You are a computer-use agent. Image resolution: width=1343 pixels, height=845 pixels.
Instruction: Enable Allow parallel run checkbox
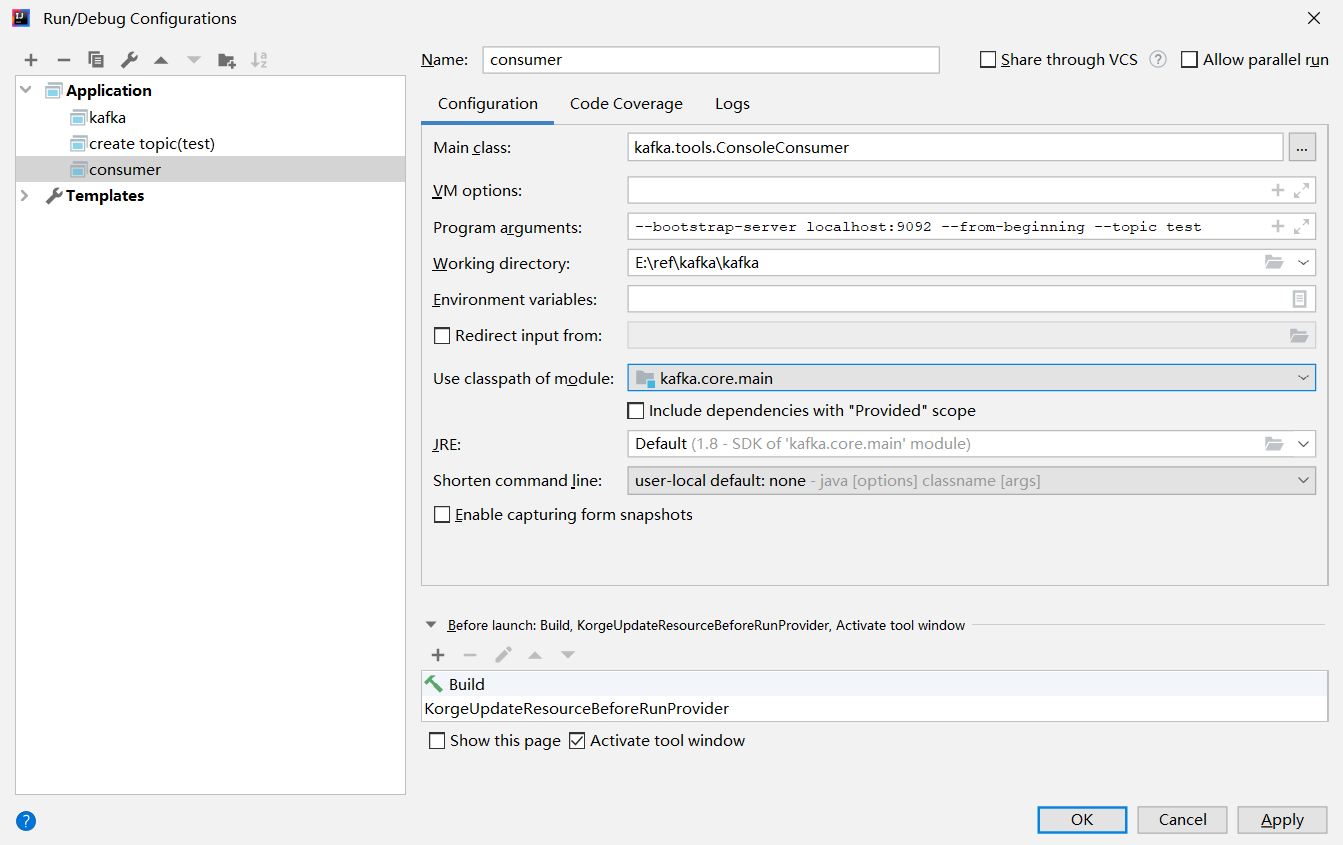pyautogui.click(x=1189, y=60)
